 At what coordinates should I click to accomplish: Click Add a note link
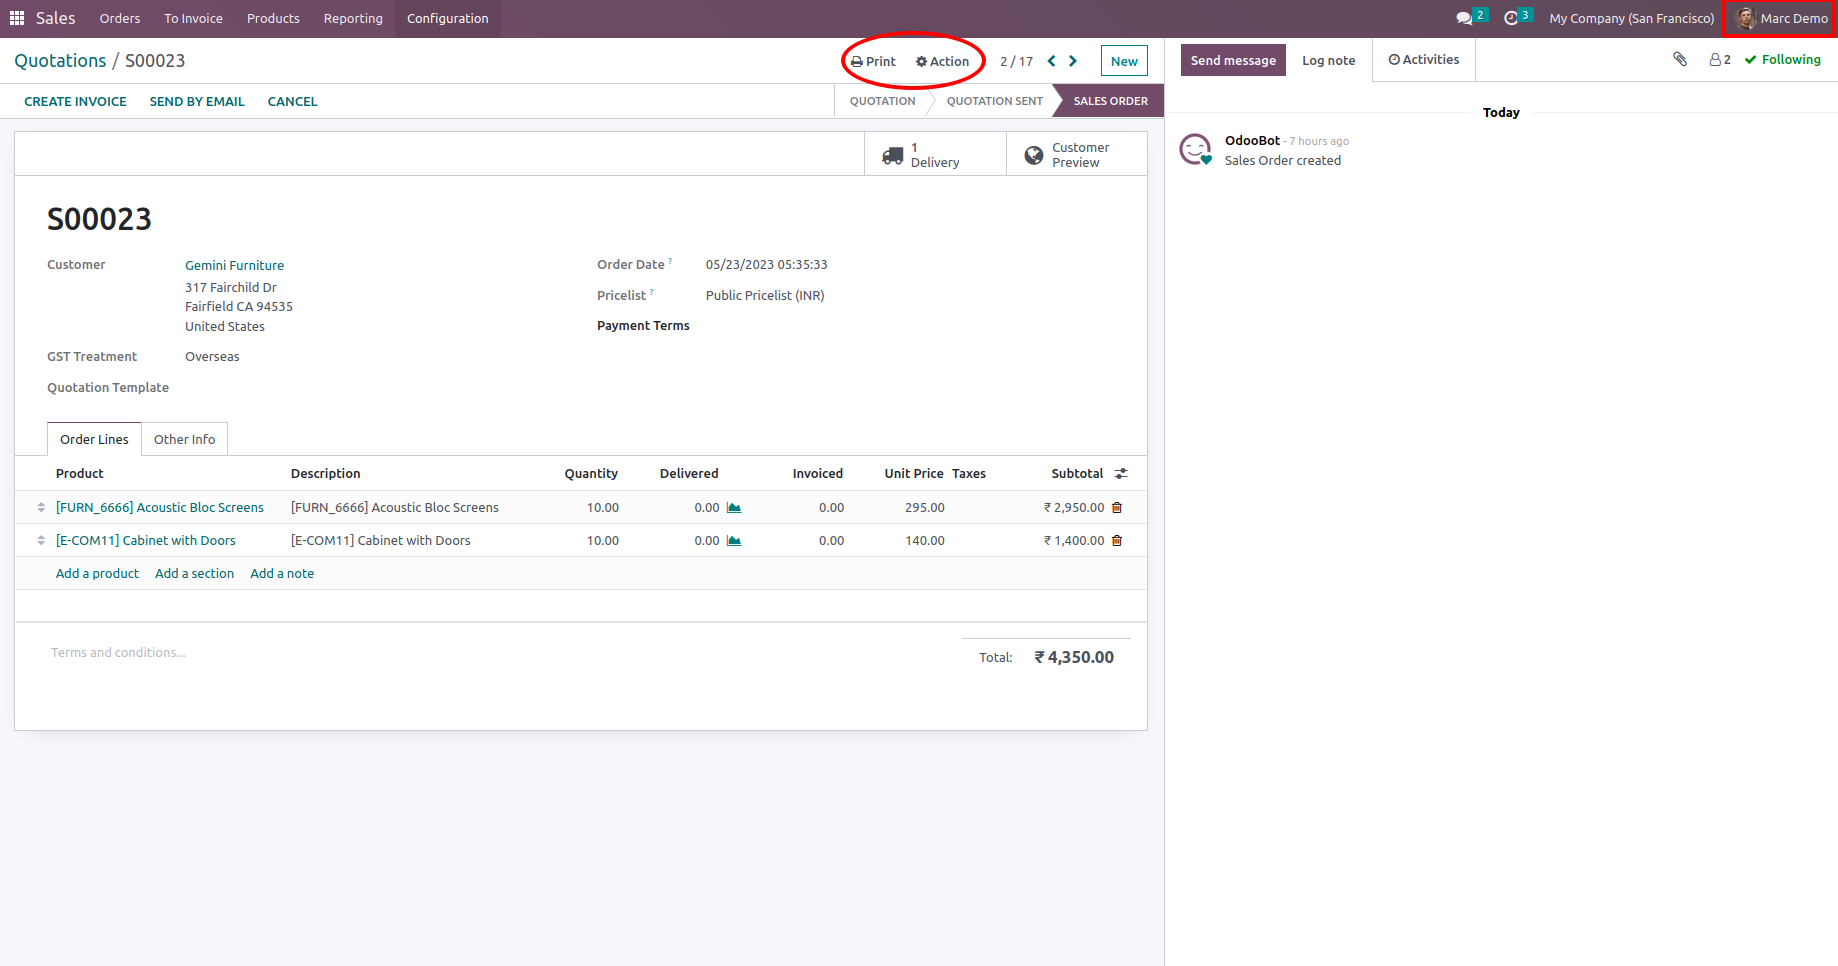point(282,574)
